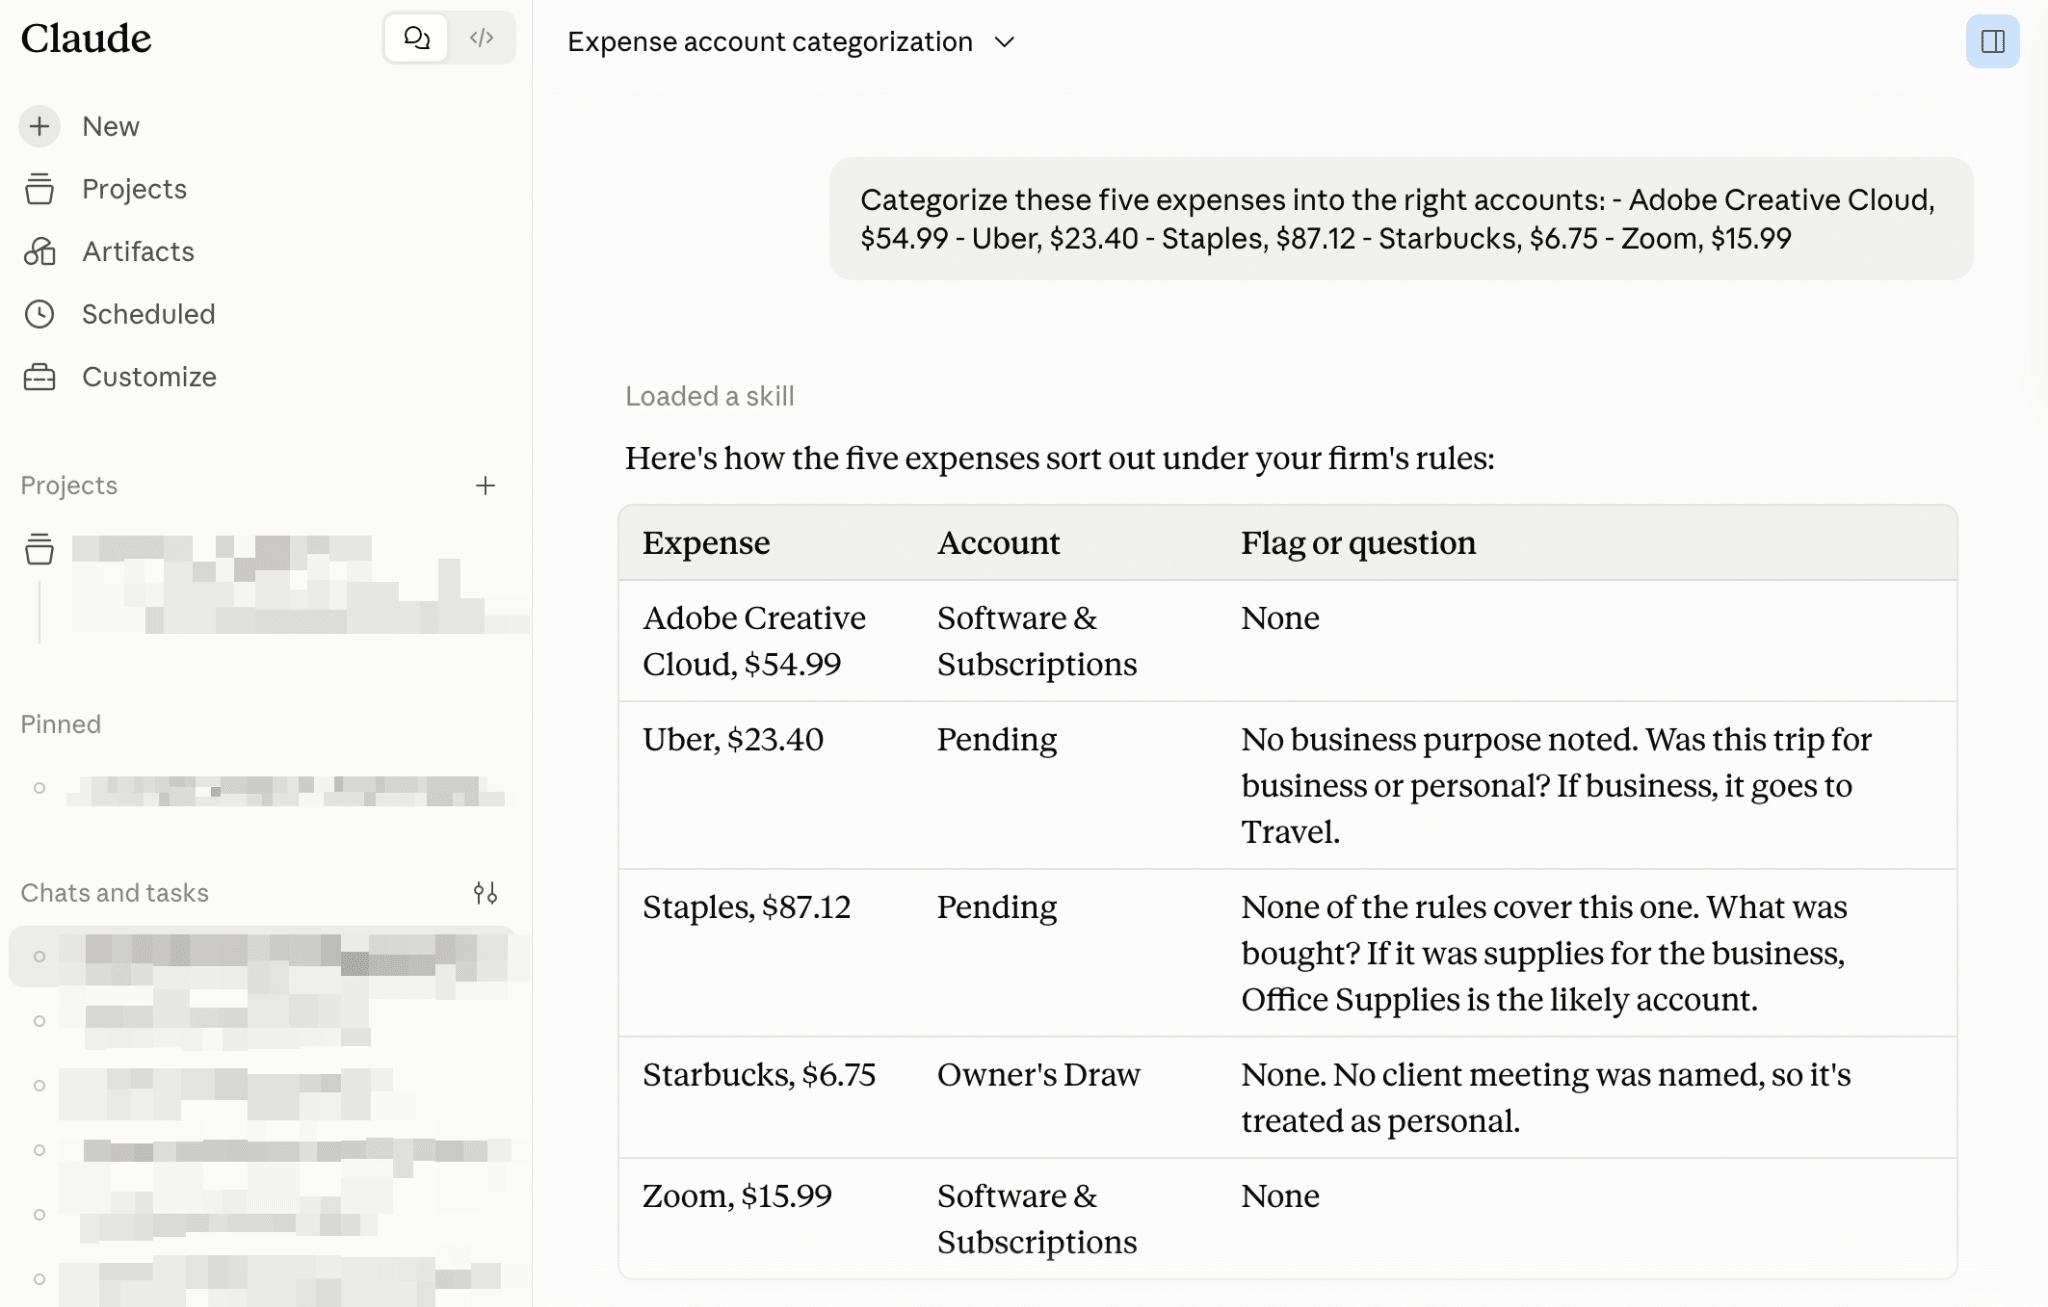
Task: Click the Projects section header above the list
Action: [x=69, y=485]
